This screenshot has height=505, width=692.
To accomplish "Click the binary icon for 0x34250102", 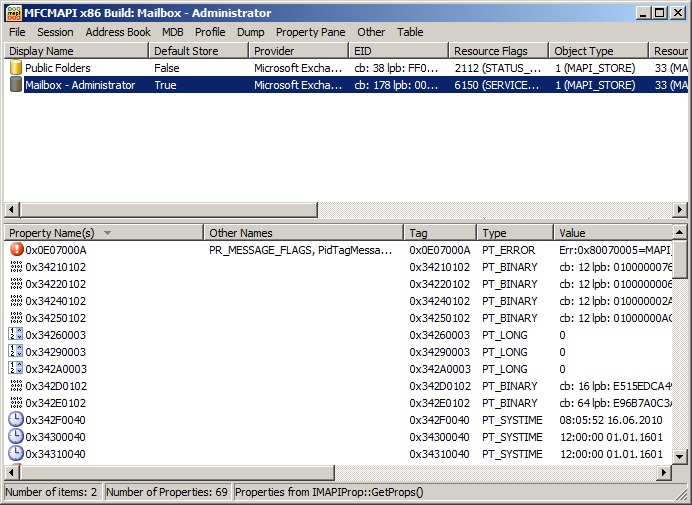I will 16,318.
